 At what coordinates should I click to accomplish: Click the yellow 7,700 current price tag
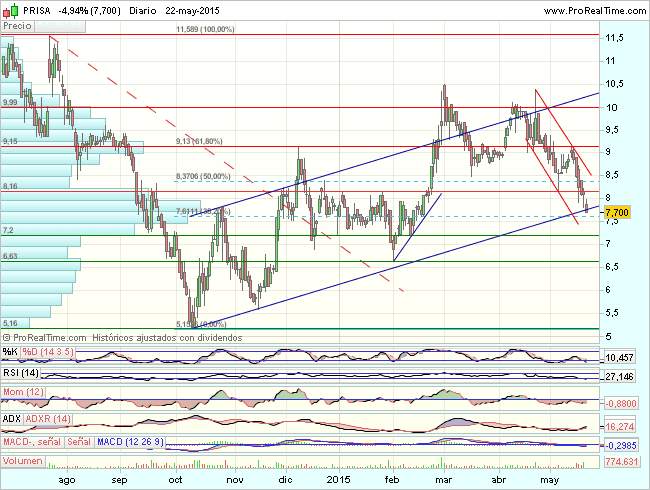[x=617, y=212]
